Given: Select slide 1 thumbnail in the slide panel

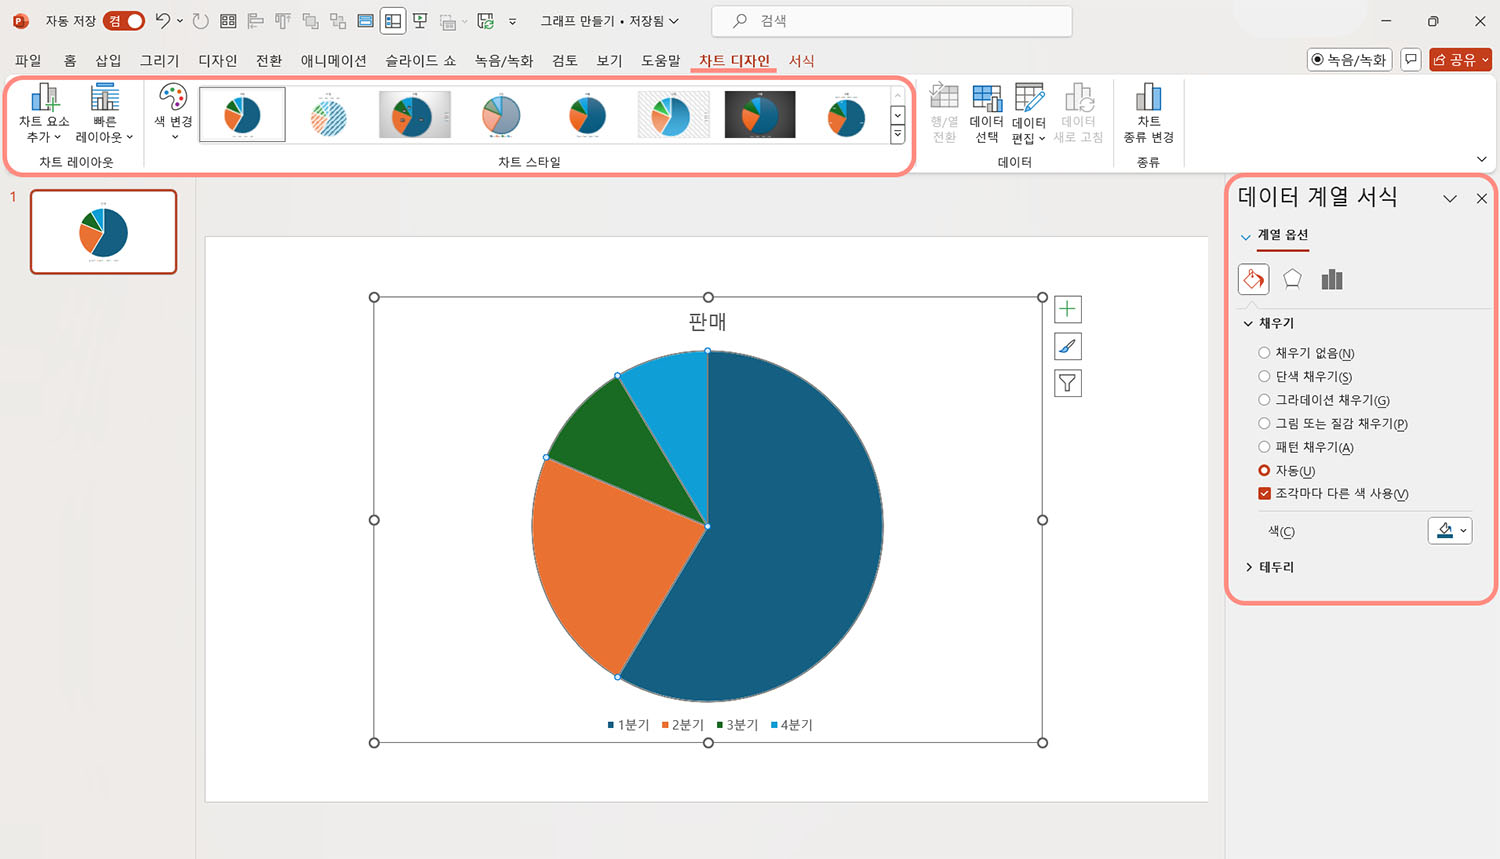Looking at the screenshot, I should (103, 231).
